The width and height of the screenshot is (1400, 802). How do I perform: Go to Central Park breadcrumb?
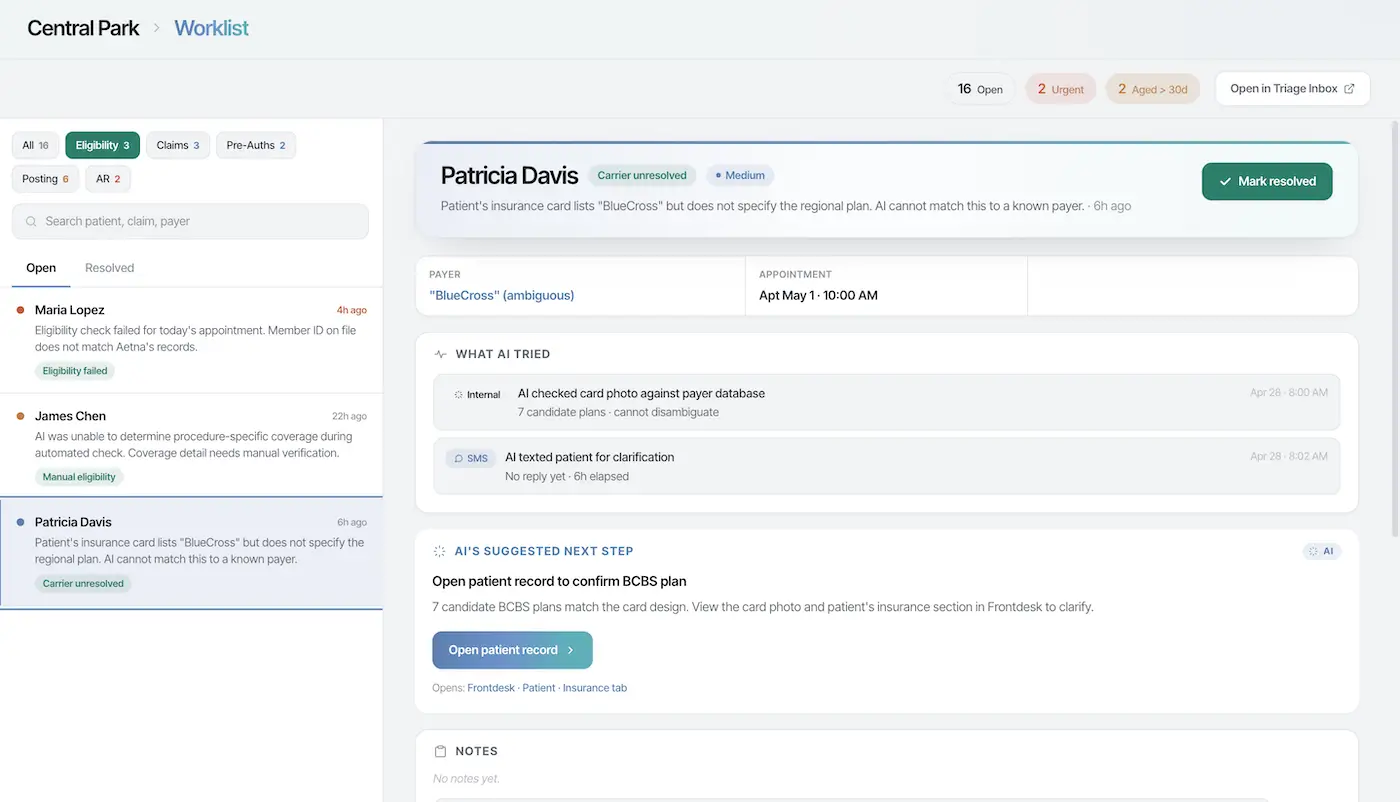(x=83, y=28)
